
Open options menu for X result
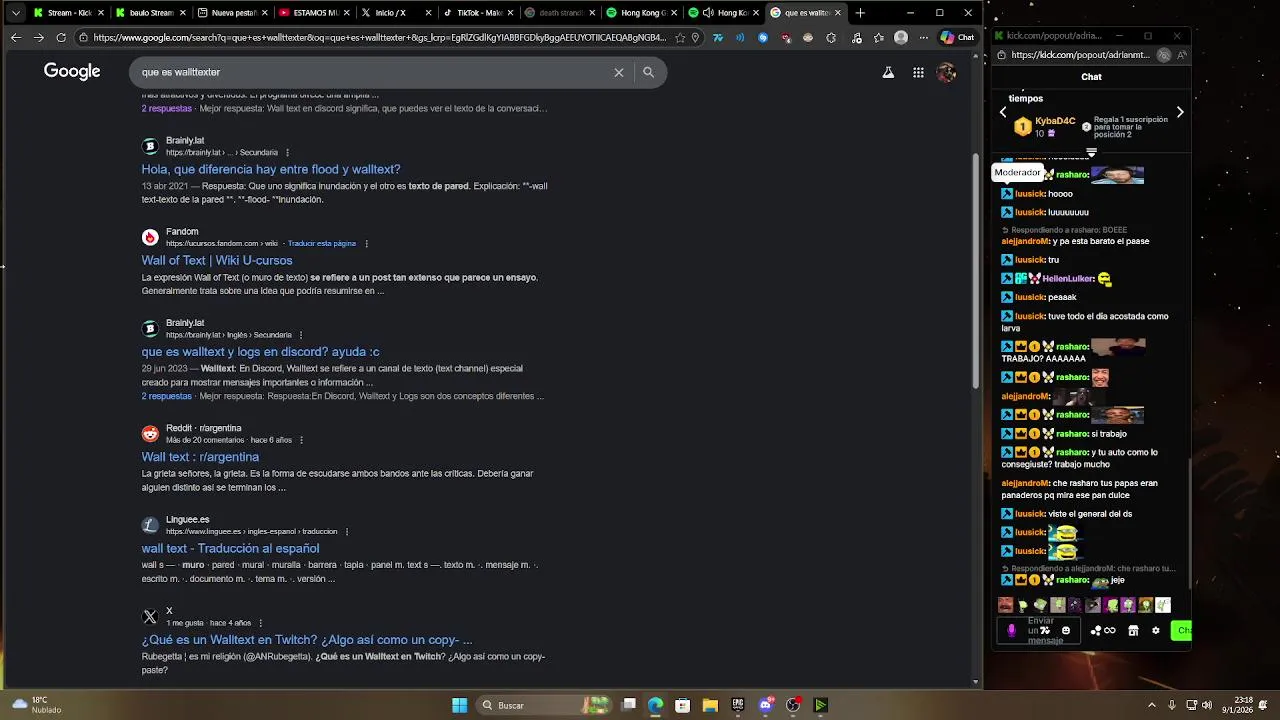click(x=261, y=623)
